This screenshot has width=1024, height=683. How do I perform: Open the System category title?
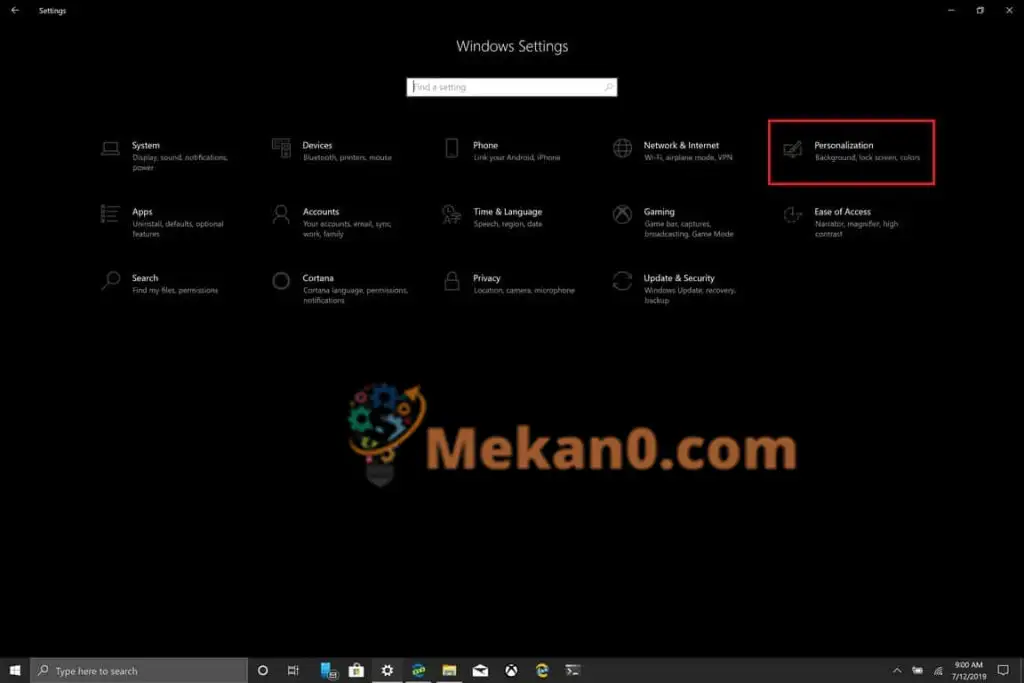[146, 145]
